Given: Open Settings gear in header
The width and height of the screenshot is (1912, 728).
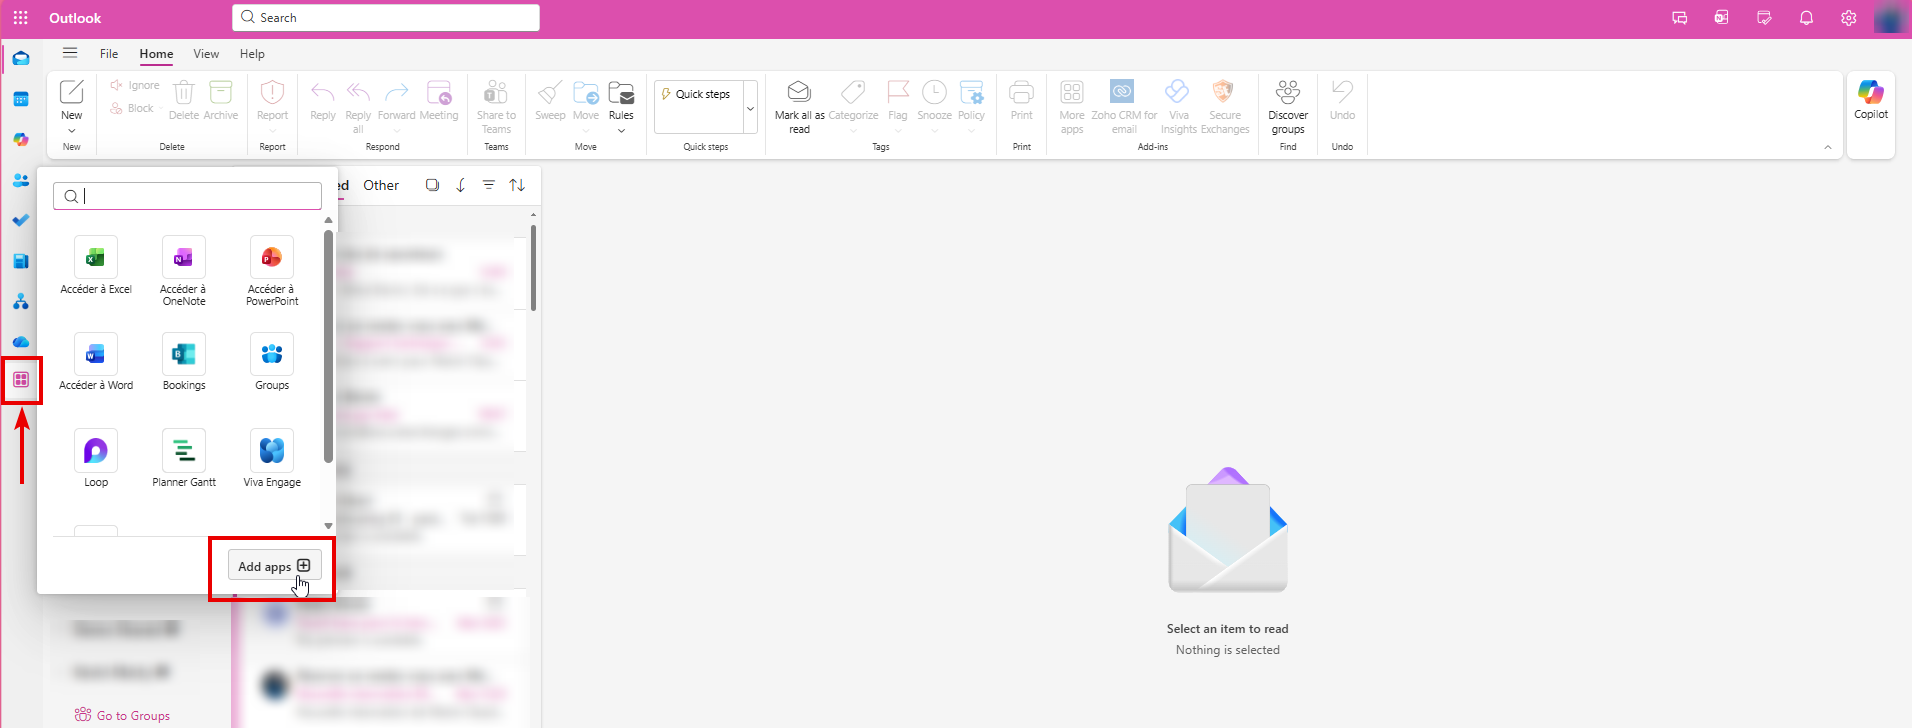Looking at the screenshot, I should [1848, 18].
